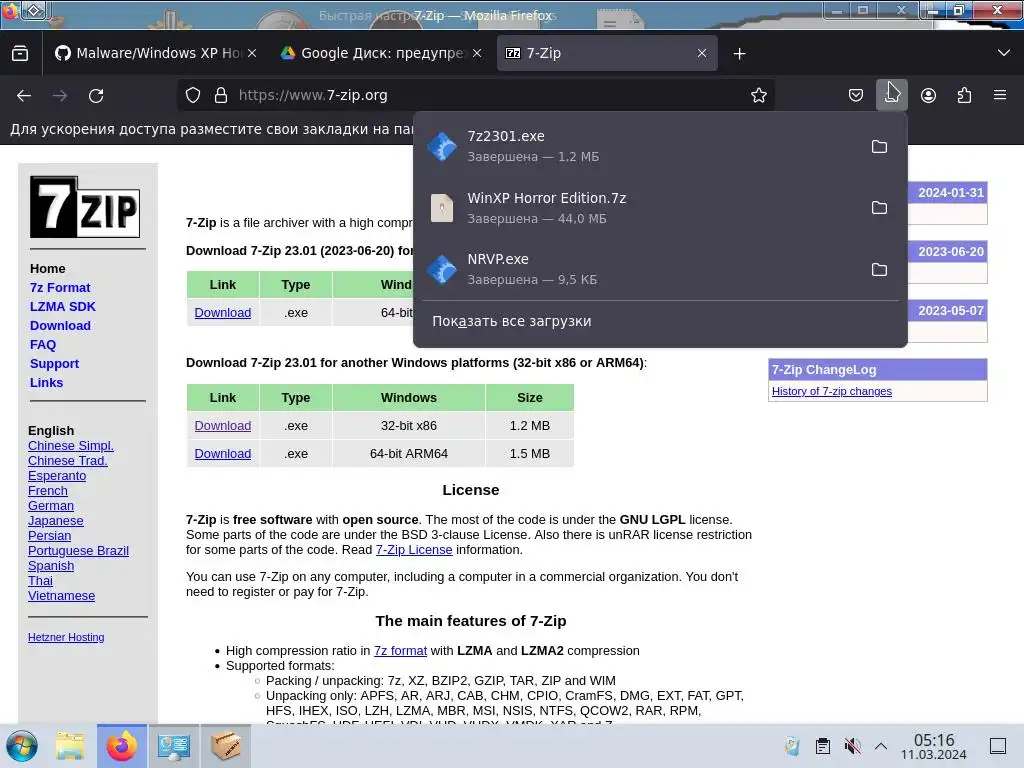Image resolution: width=1024 pixels, height=768 pixels.
Task: Open tracking protection shield icon
Action: click(x=193, y=95)
